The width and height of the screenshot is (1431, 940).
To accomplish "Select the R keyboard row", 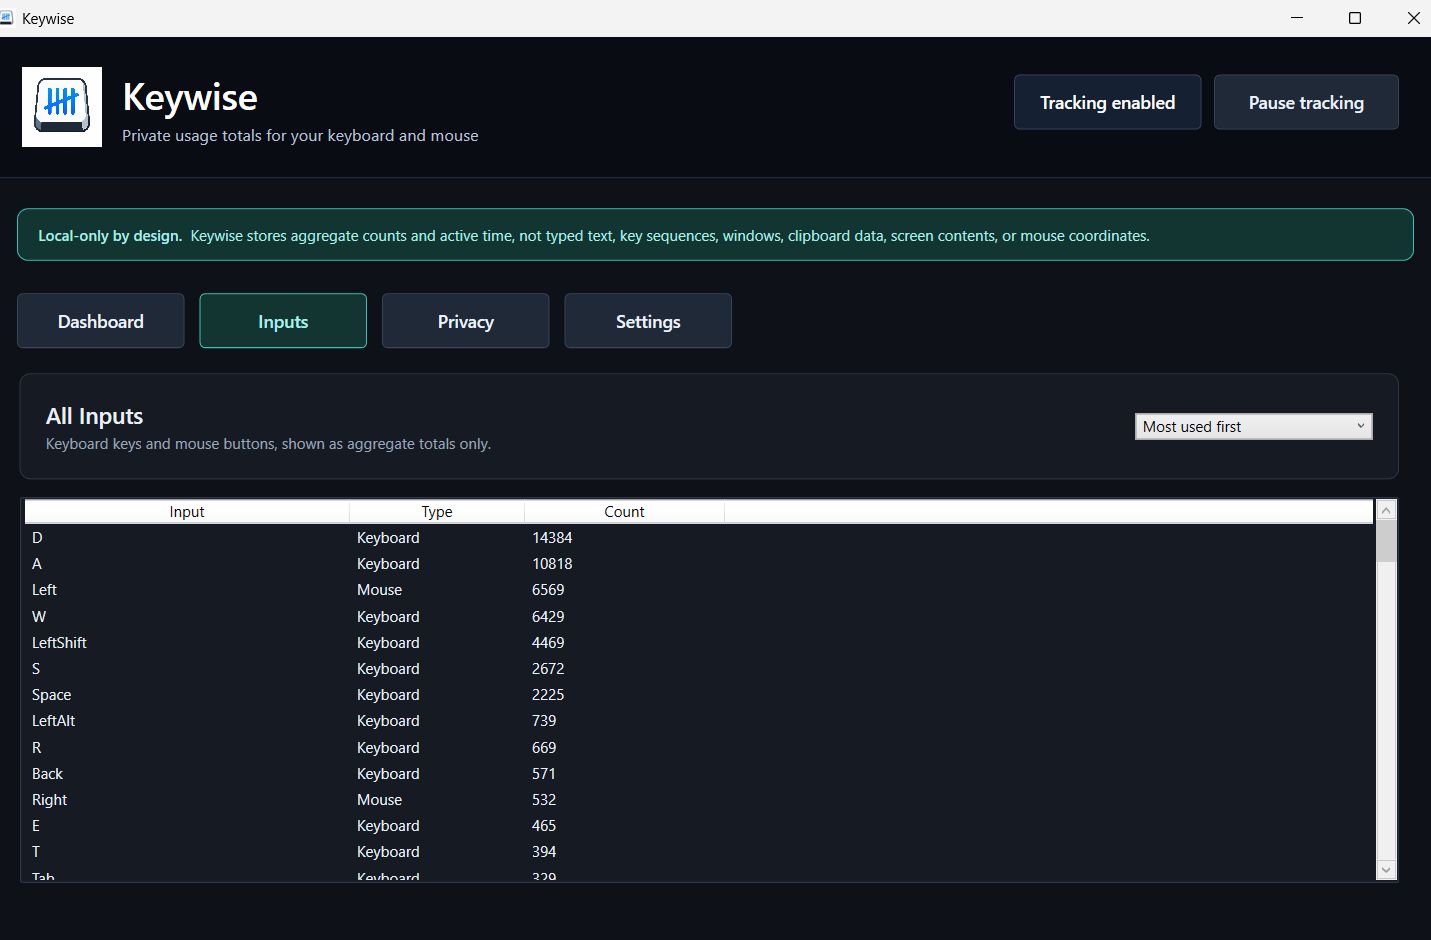I will click(699, 748).
